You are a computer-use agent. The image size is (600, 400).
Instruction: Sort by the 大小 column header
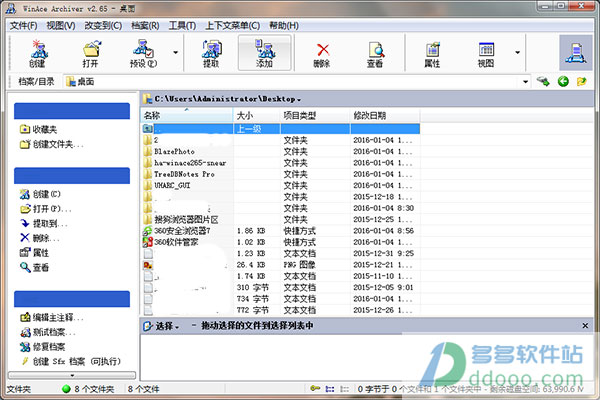257,115
